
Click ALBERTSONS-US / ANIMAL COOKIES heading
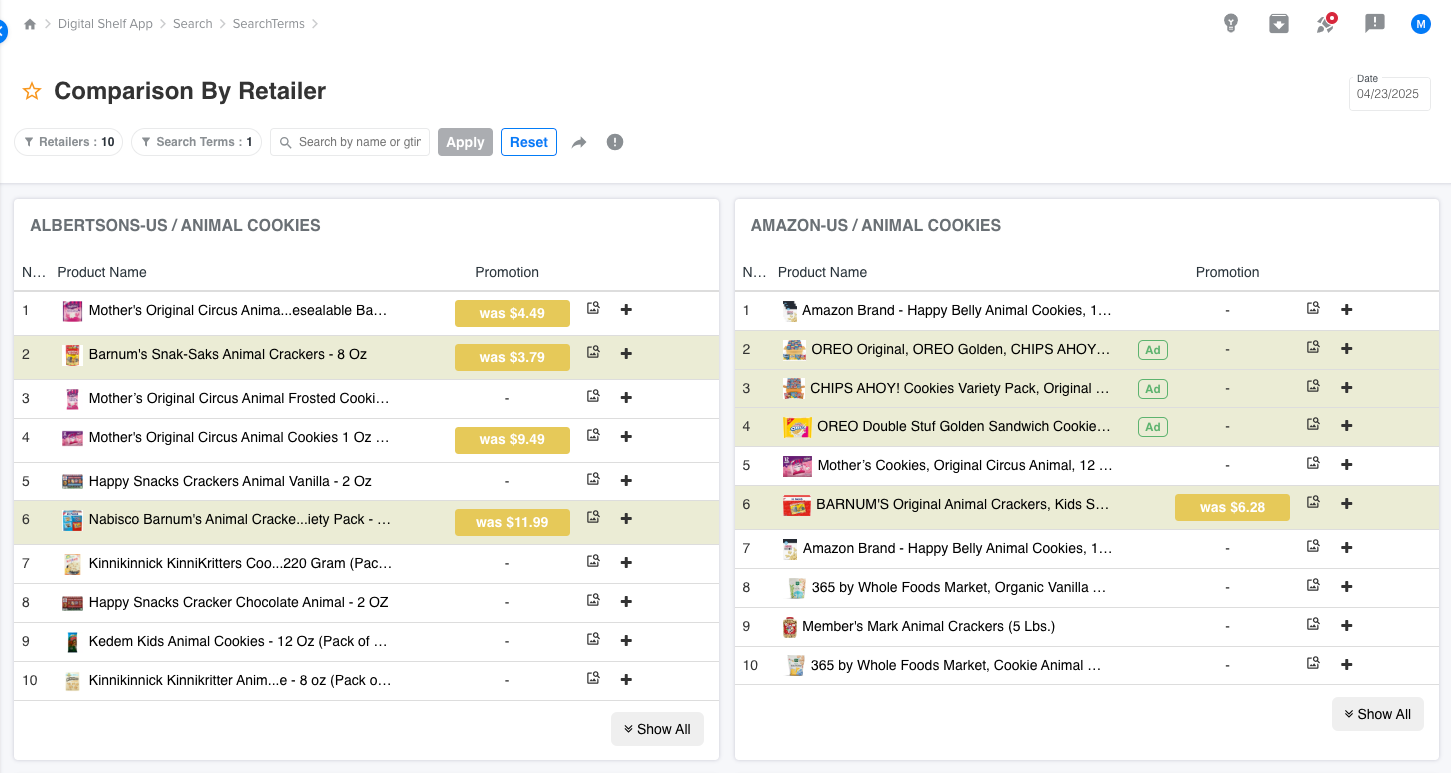[x=175, y=225]
